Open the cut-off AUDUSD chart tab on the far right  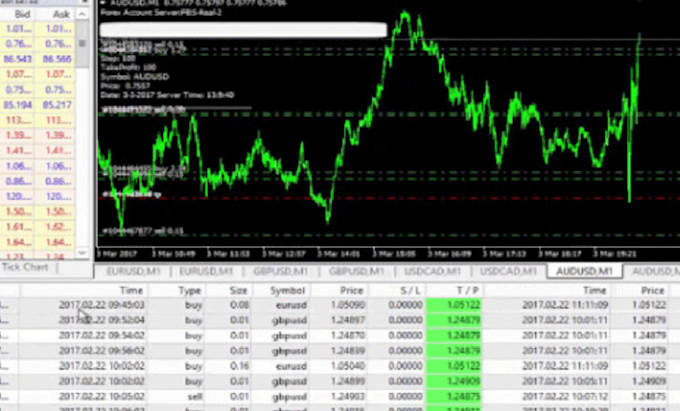pos(655,271)
